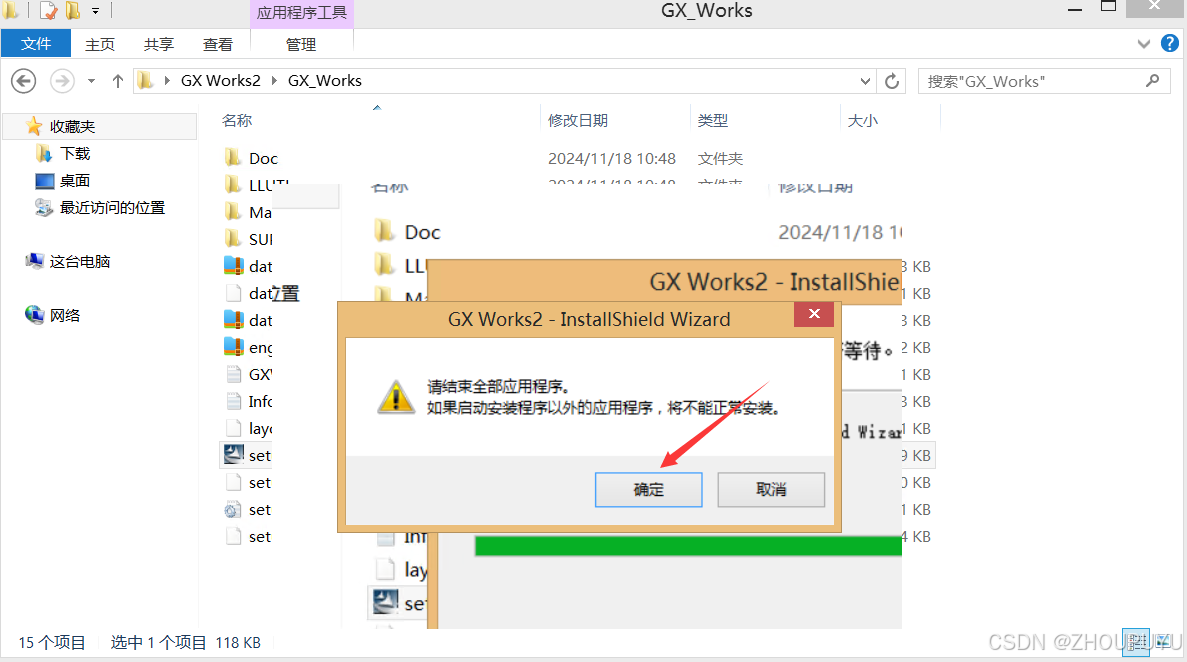Open the quick access toolbar customize dropdown

tap(95, 11)
